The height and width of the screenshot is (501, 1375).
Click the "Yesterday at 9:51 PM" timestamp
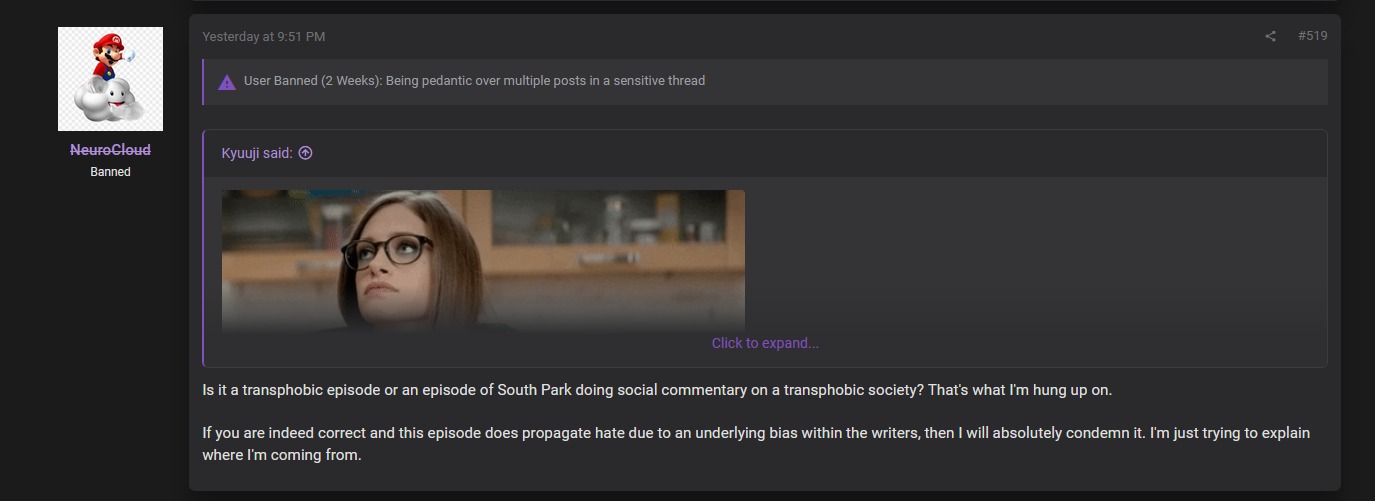[x=263, y=37]
